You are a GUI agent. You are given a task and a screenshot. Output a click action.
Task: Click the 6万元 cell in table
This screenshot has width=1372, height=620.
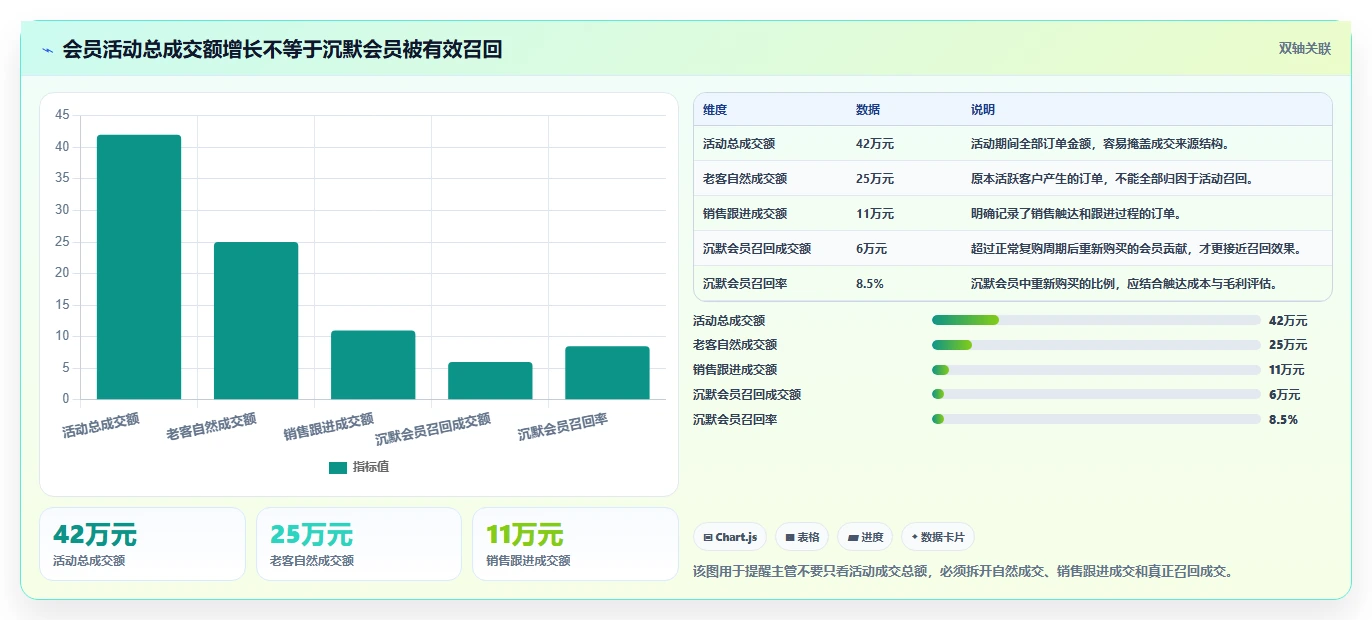point(871,249)
